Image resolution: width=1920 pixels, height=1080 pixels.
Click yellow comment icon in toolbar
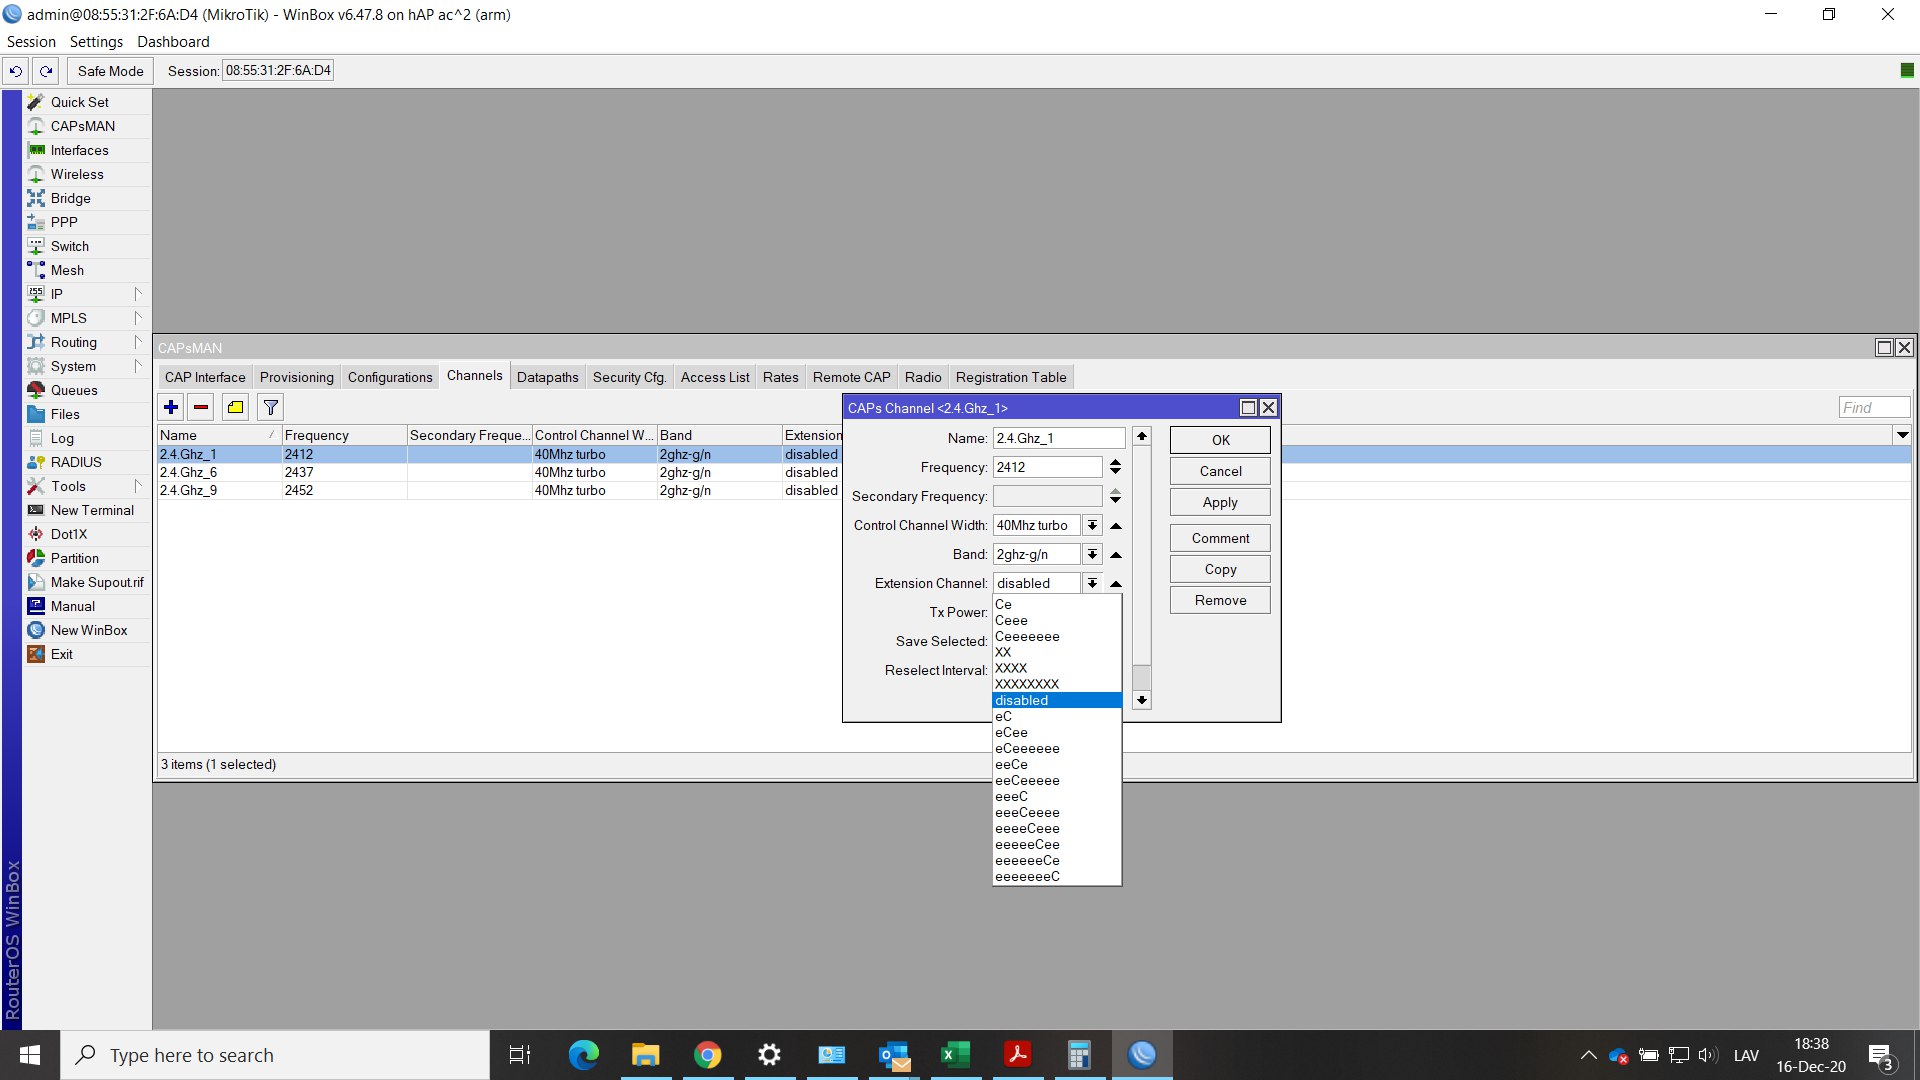(235, 407)
